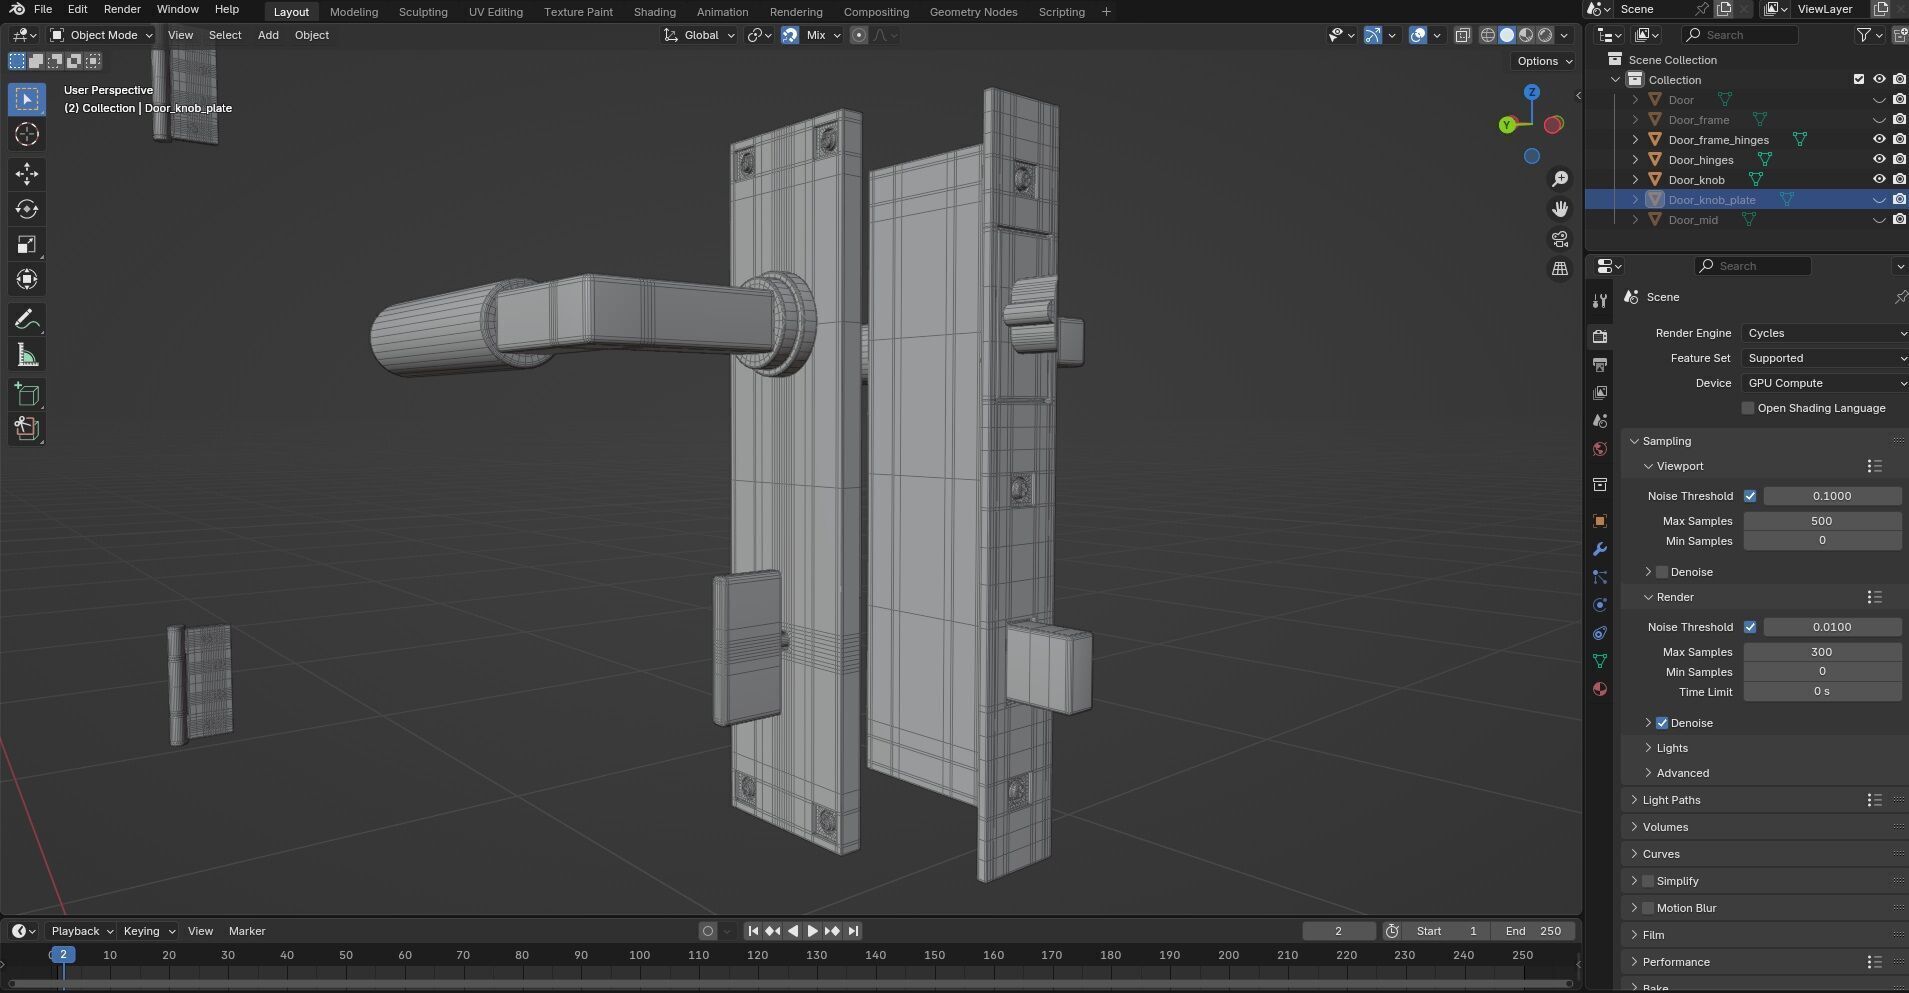Image resolution: width=1909 pixels, height=993 pixels.
Task: Hide Door_hinges object with eye icon
Action: coord(1879,160)
